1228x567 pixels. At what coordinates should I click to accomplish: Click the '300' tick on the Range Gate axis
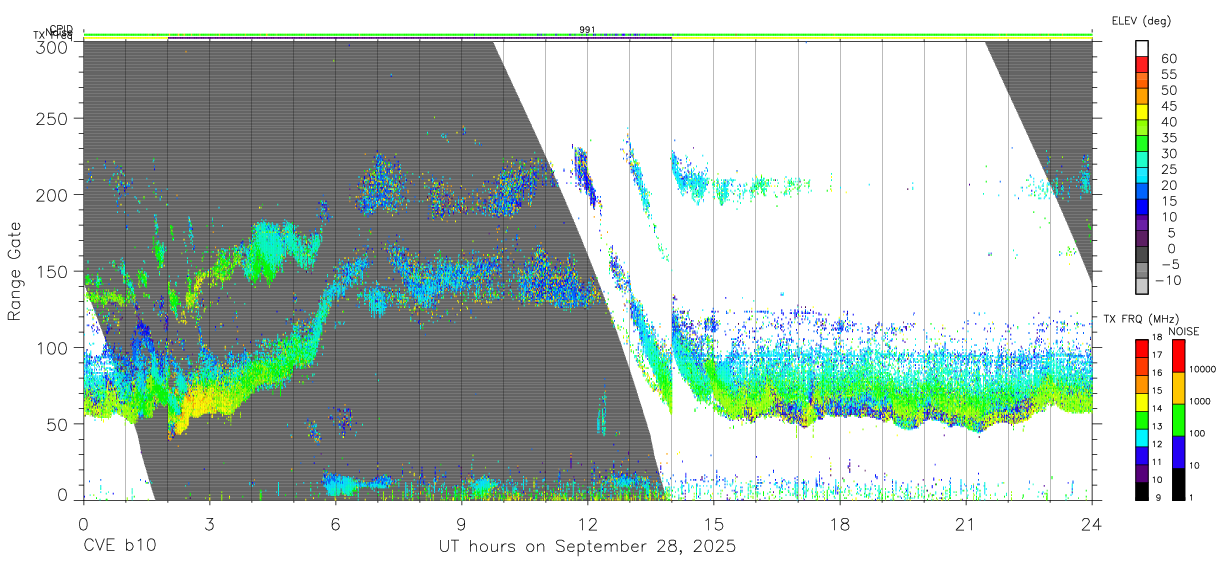point(53,47)
